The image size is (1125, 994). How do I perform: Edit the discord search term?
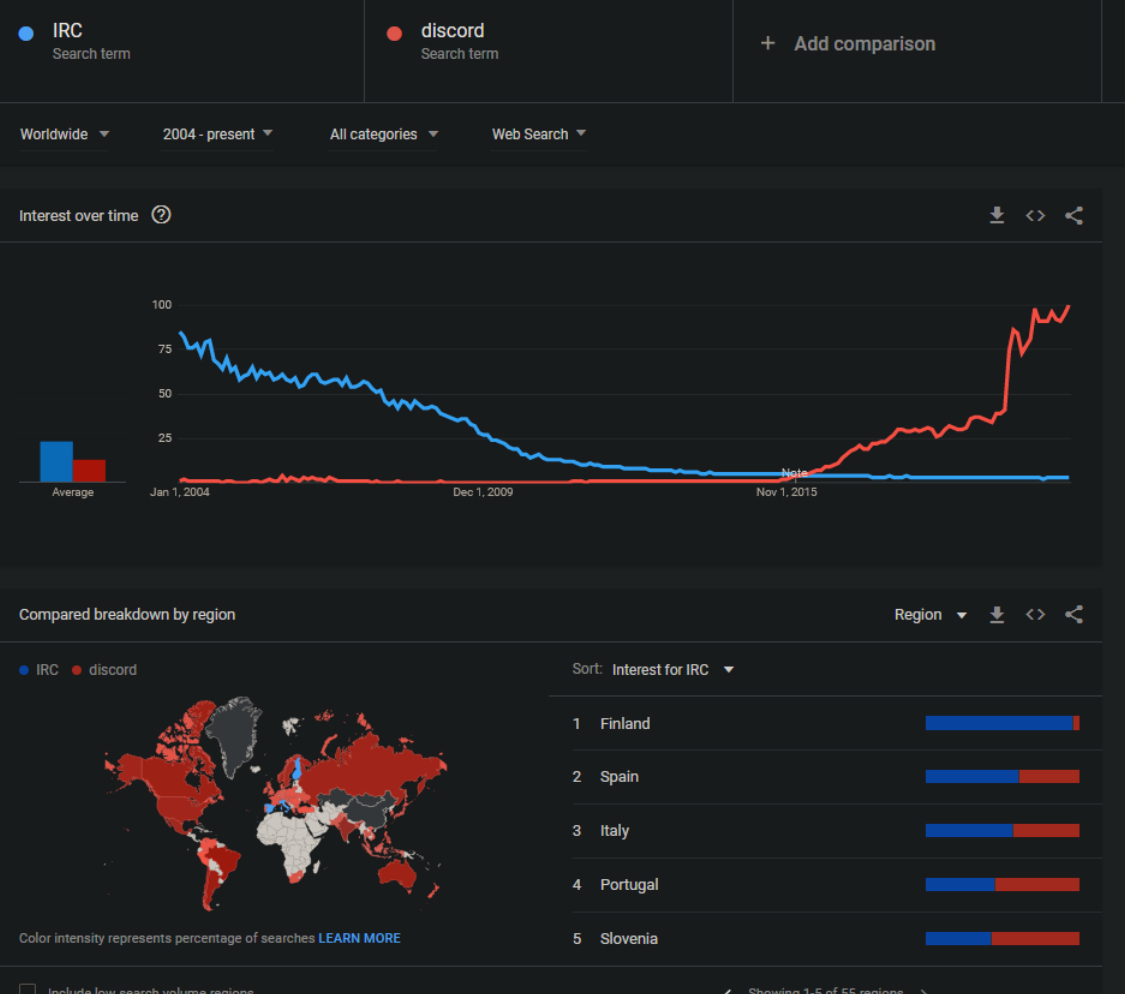[x=459, y=41]
